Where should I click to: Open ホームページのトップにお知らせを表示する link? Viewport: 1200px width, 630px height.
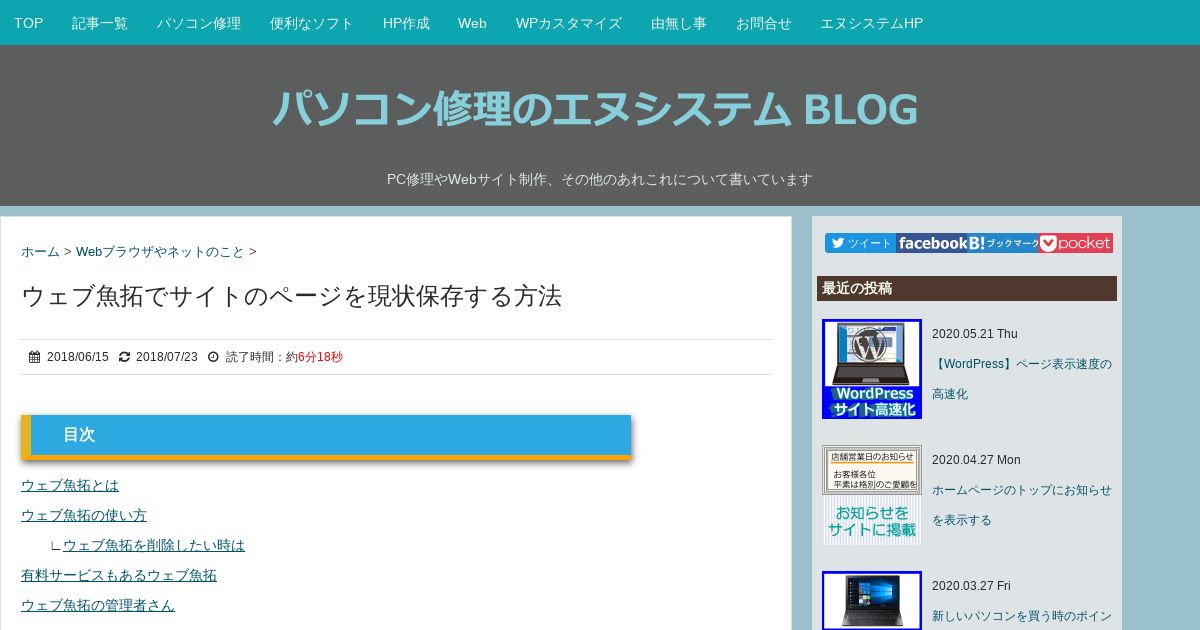pos(1022,505)
